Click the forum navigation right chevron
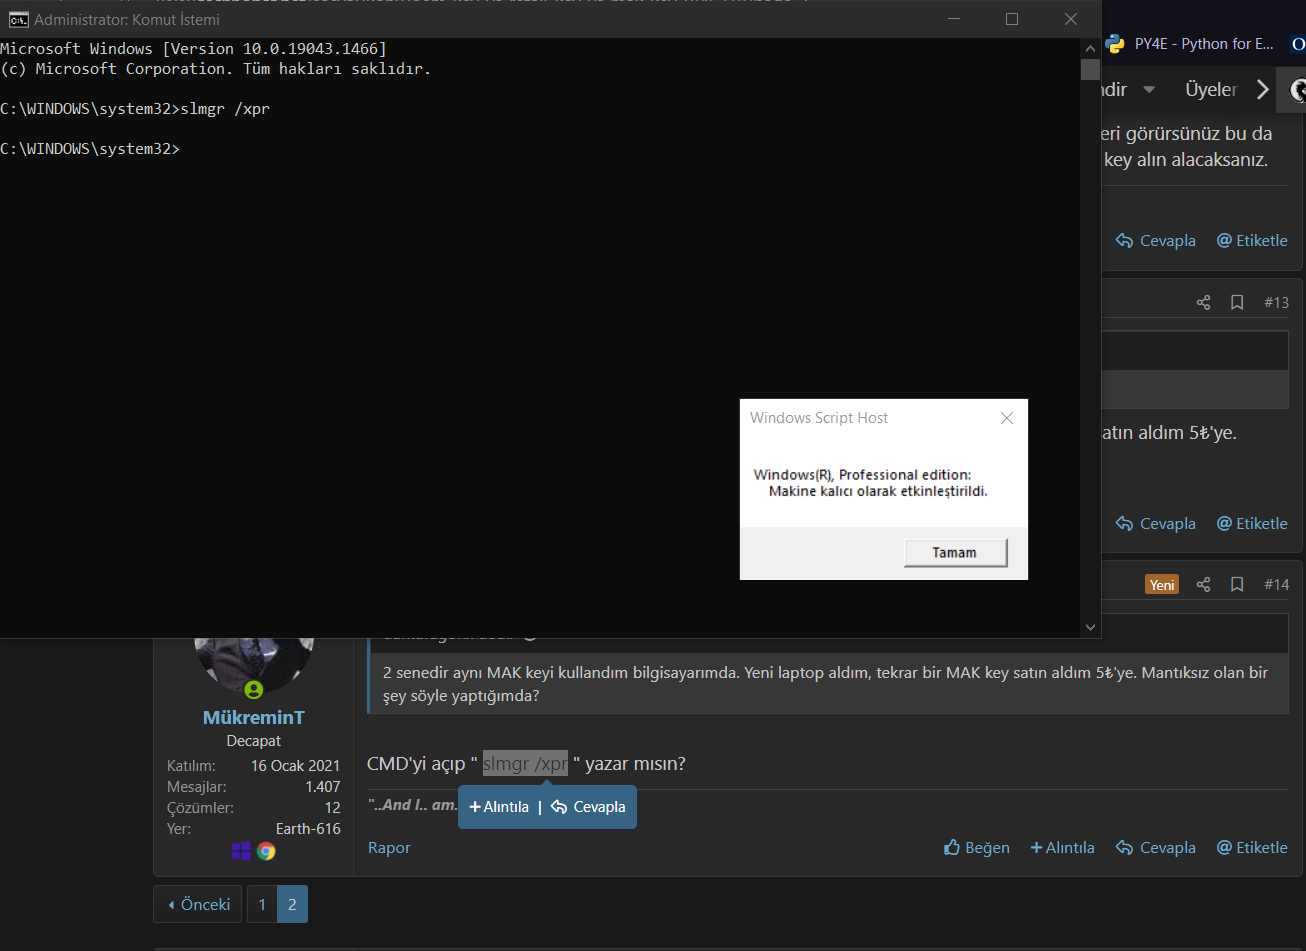 [x=1263, y=90]
